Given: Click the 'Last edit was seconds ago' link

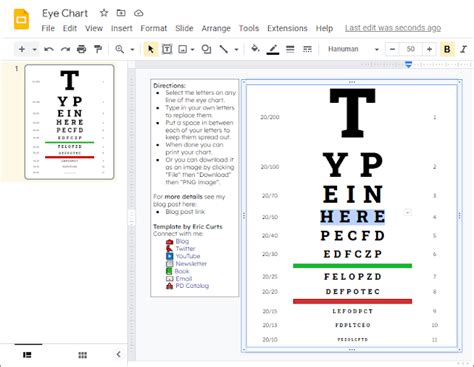Looking at the screenshot, I should coord(393,28).
